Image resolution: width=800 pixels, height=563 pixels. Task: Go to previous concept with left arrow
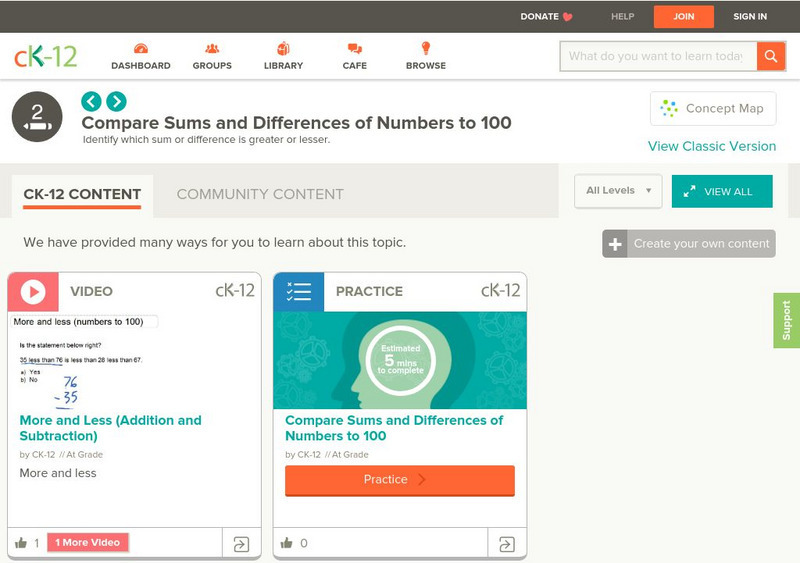pyautogui.click(x=91, y=101)
